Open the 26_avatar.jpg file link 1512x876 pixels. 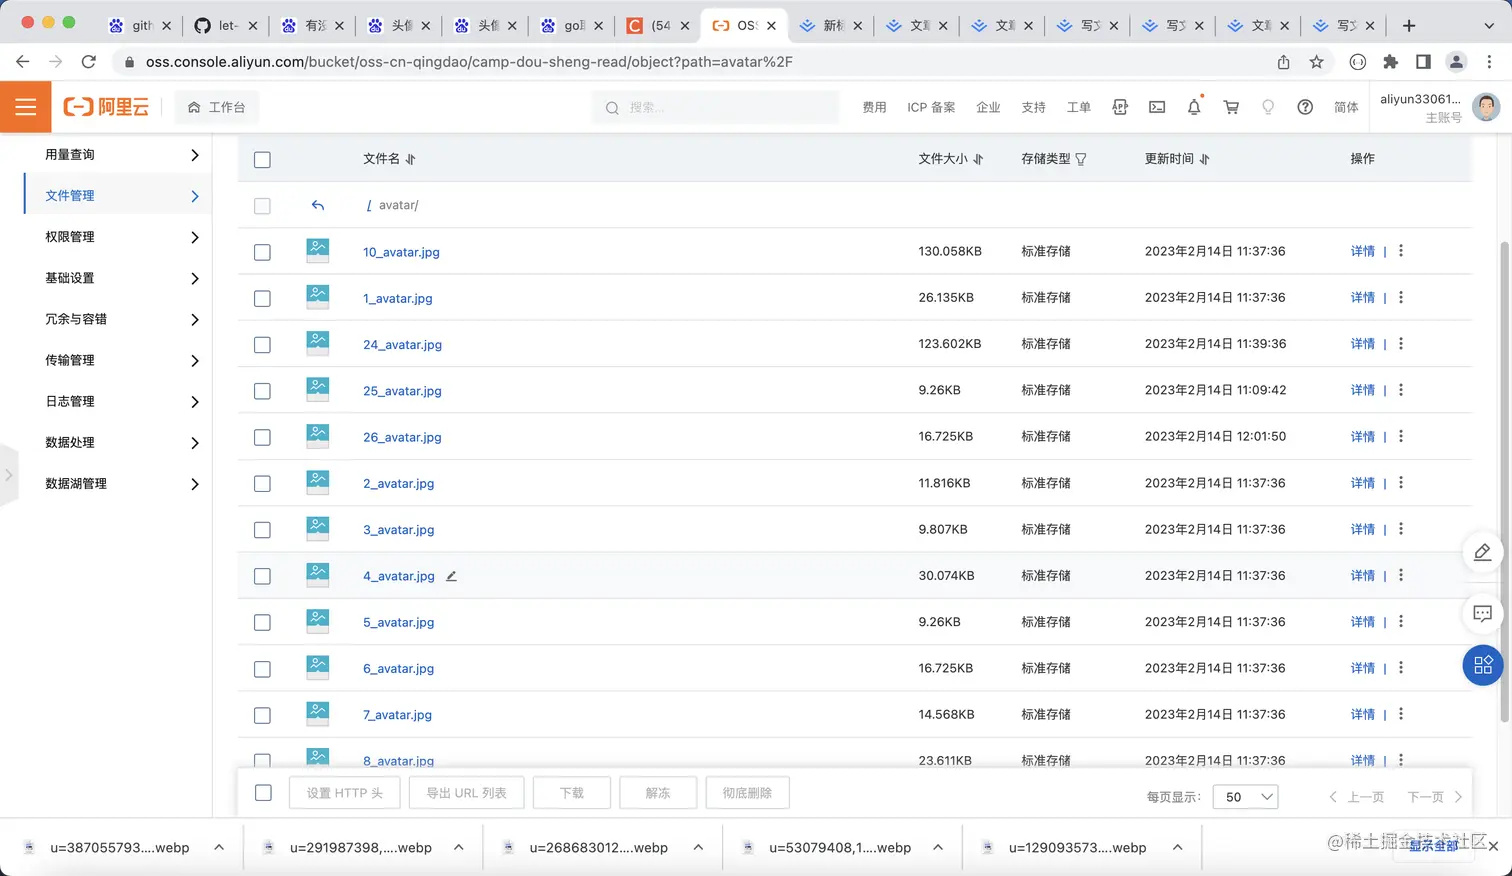click(402, 437)
